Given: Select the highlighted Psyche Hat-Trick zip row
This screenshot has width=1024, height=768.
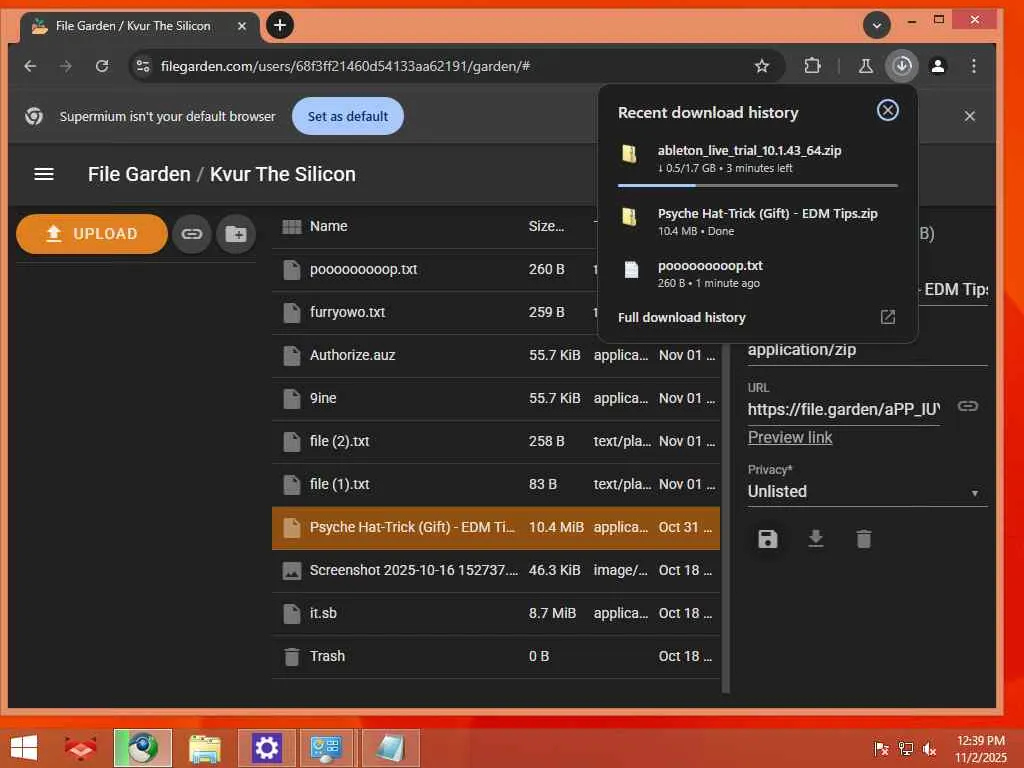Looking at the screenshot, I should coord(496,528).
